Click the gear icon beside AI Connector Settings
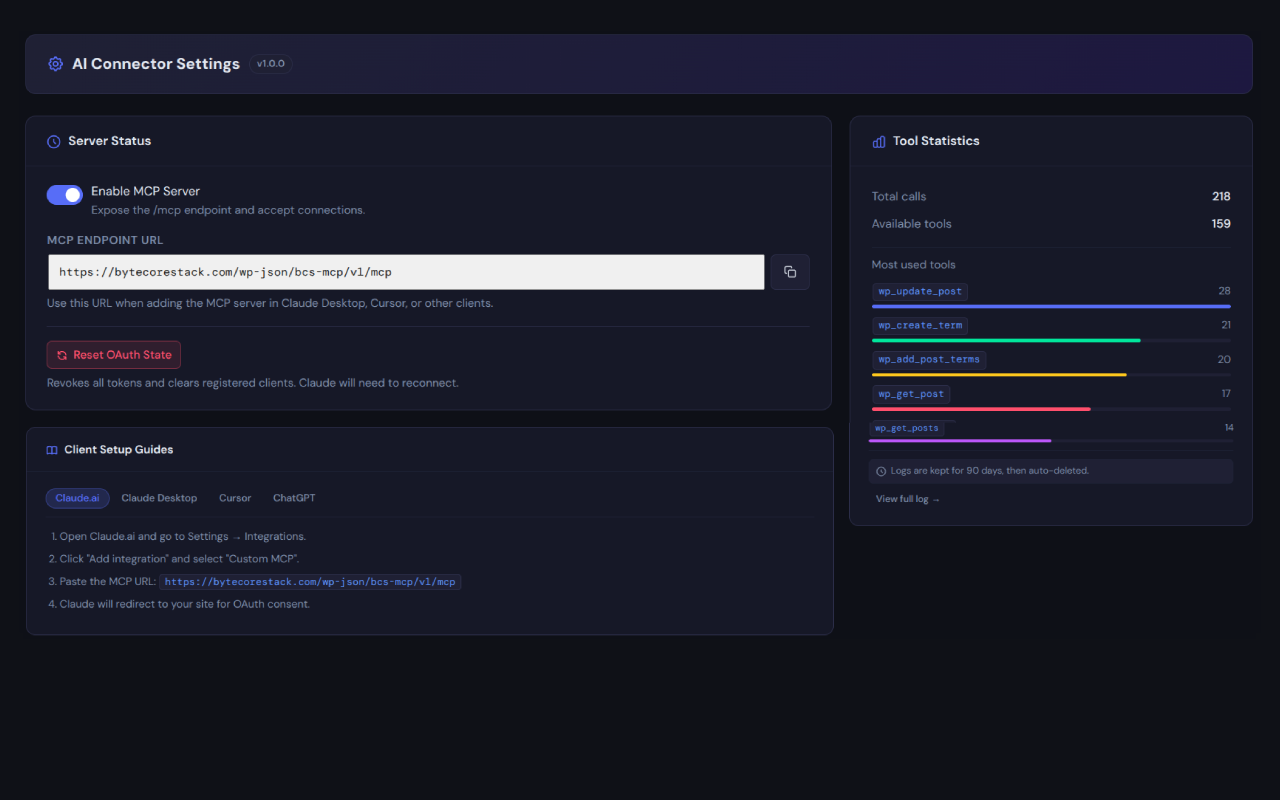This screenshot has width=1280, height=800. [x=55, y=64]
